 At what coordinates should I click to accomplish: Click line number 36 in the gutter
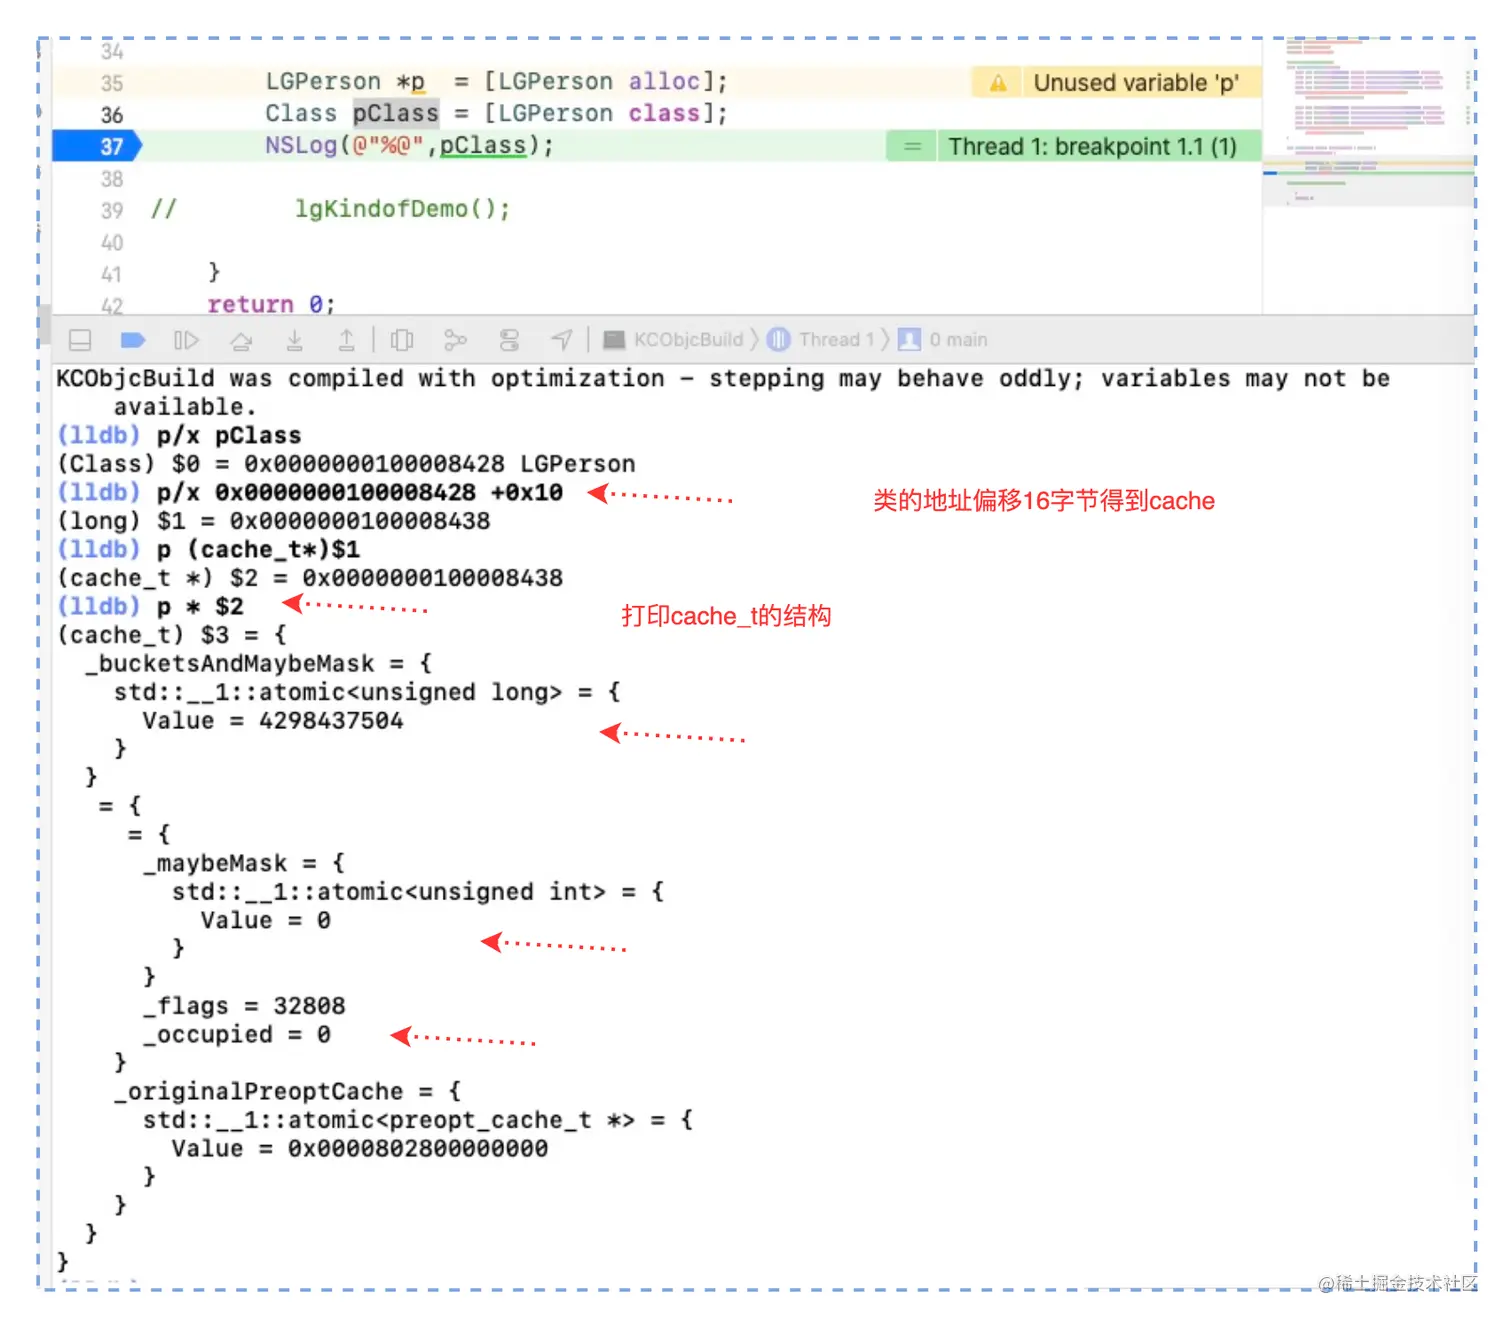[x=111, y=115]
